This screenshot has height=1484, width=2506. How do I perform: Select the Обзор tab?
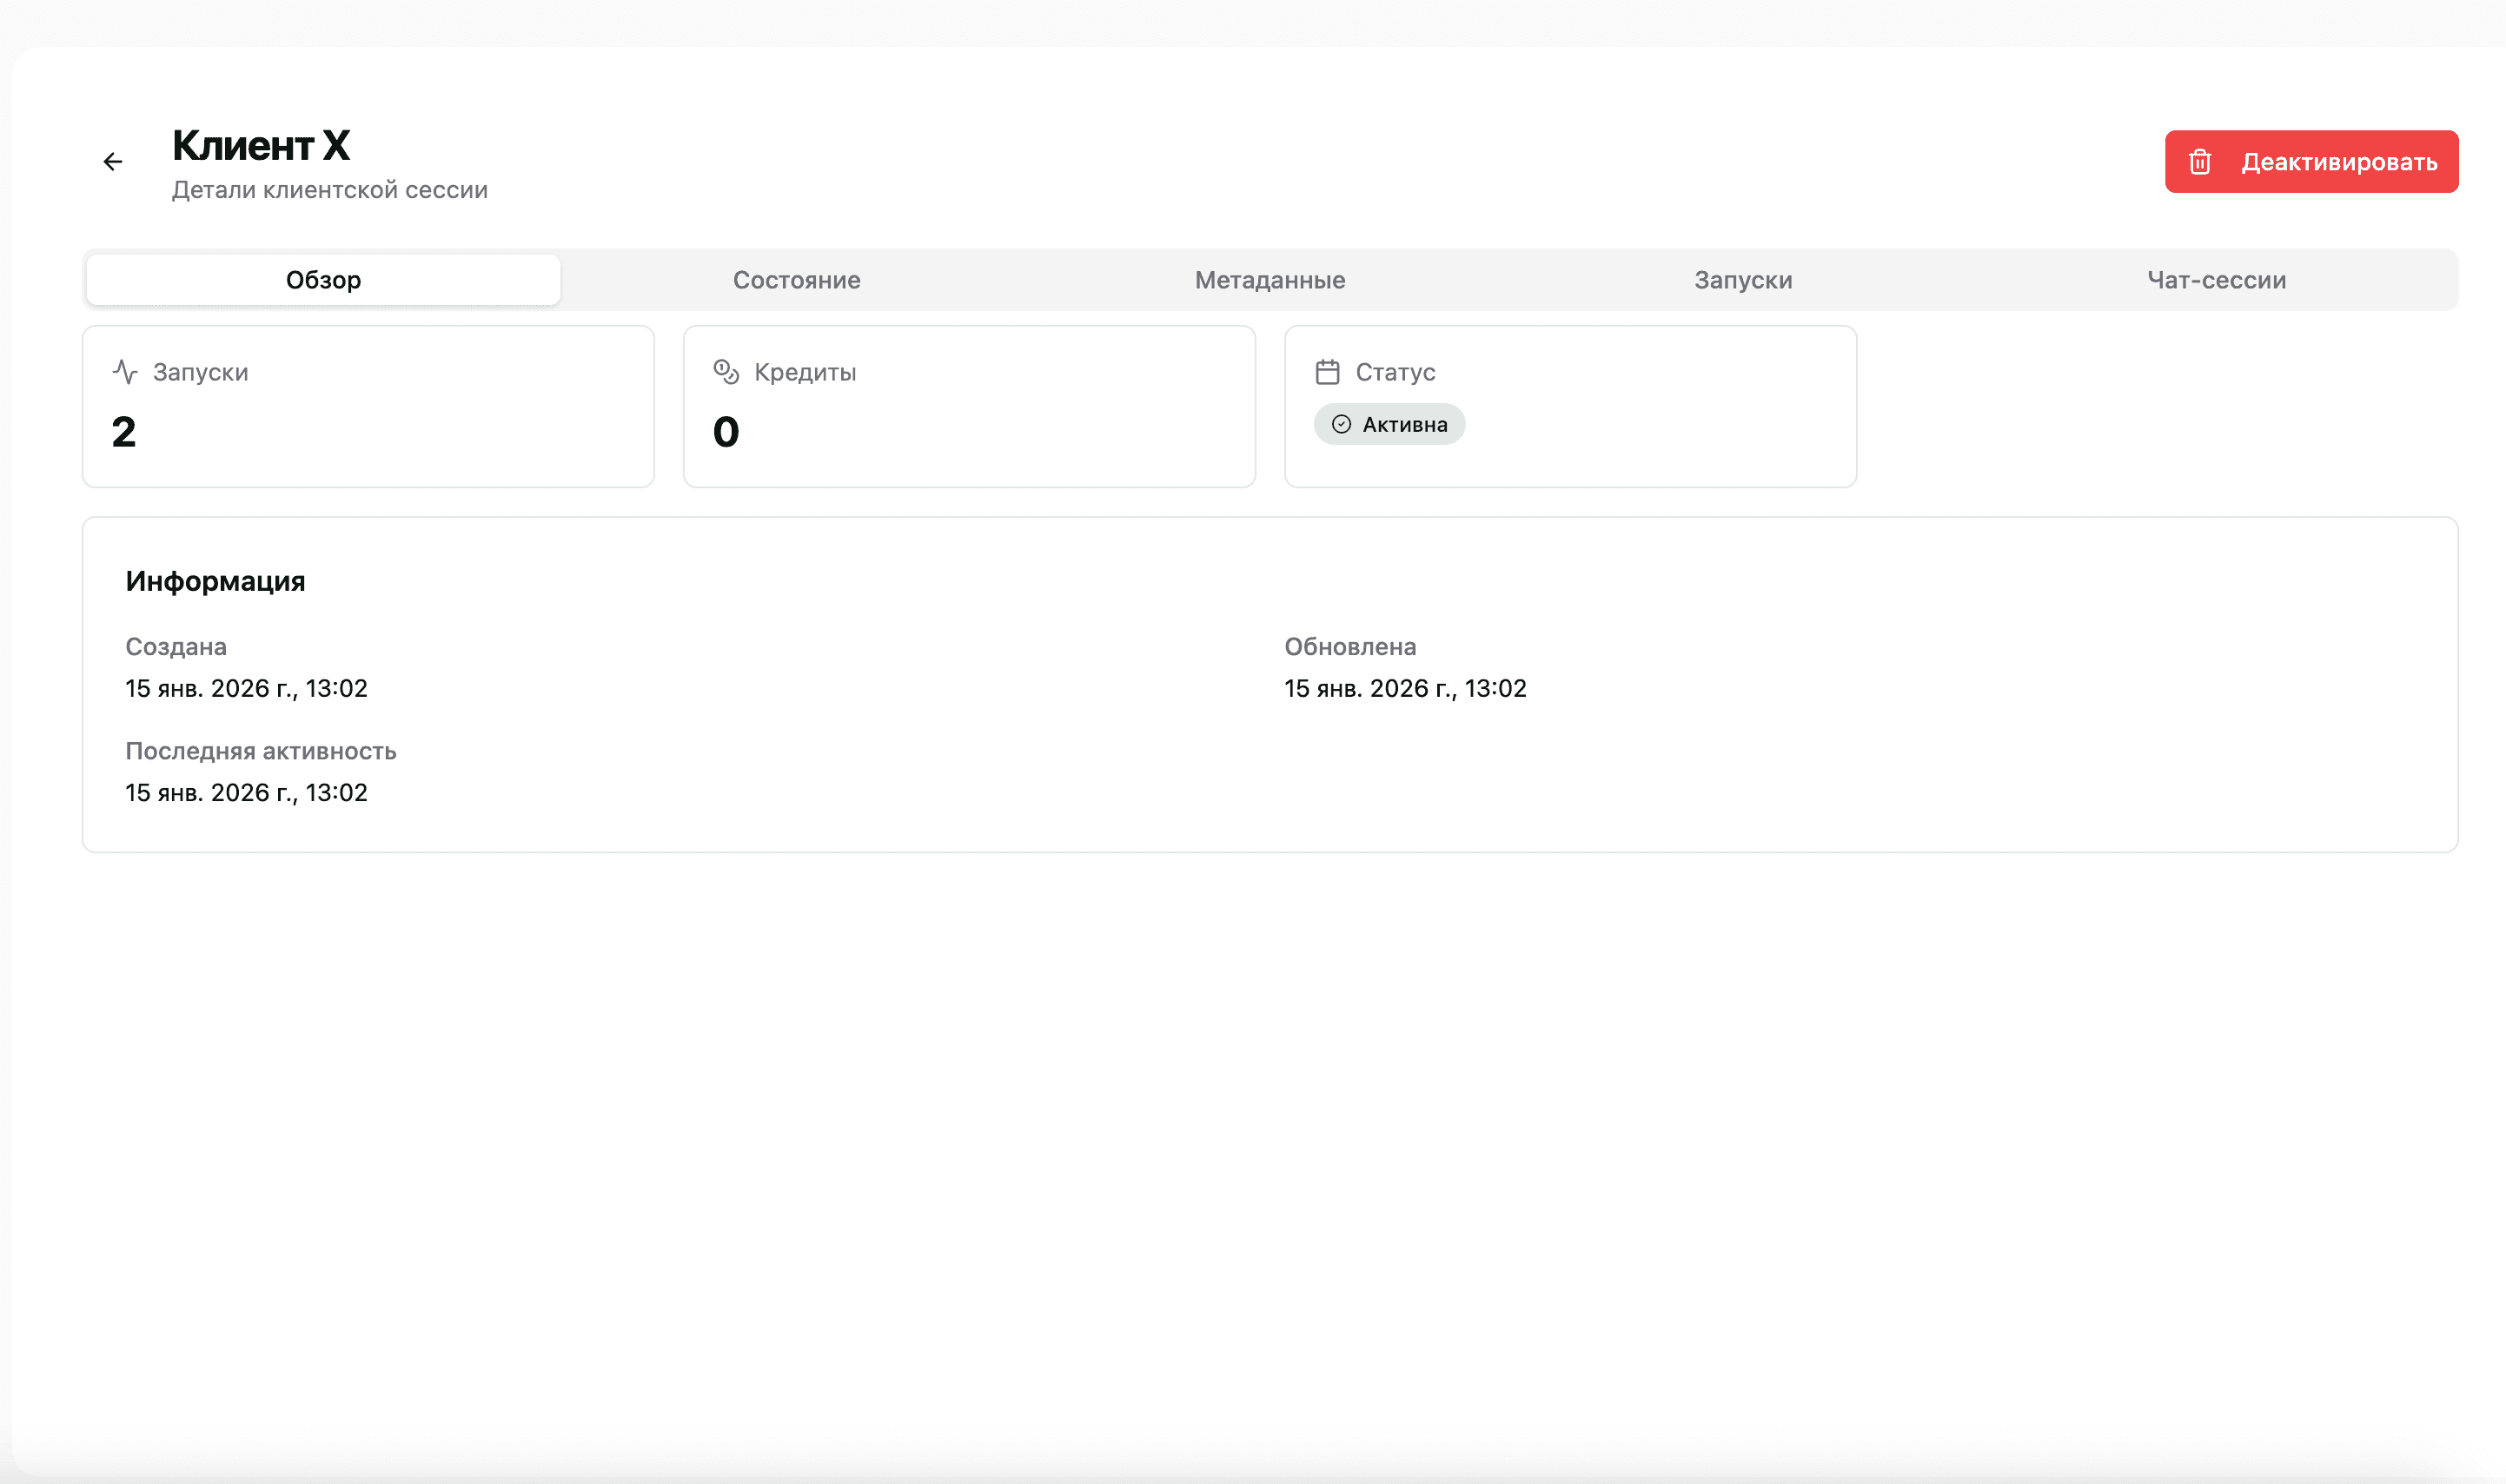pyautogui.click(x=323, y=280)
